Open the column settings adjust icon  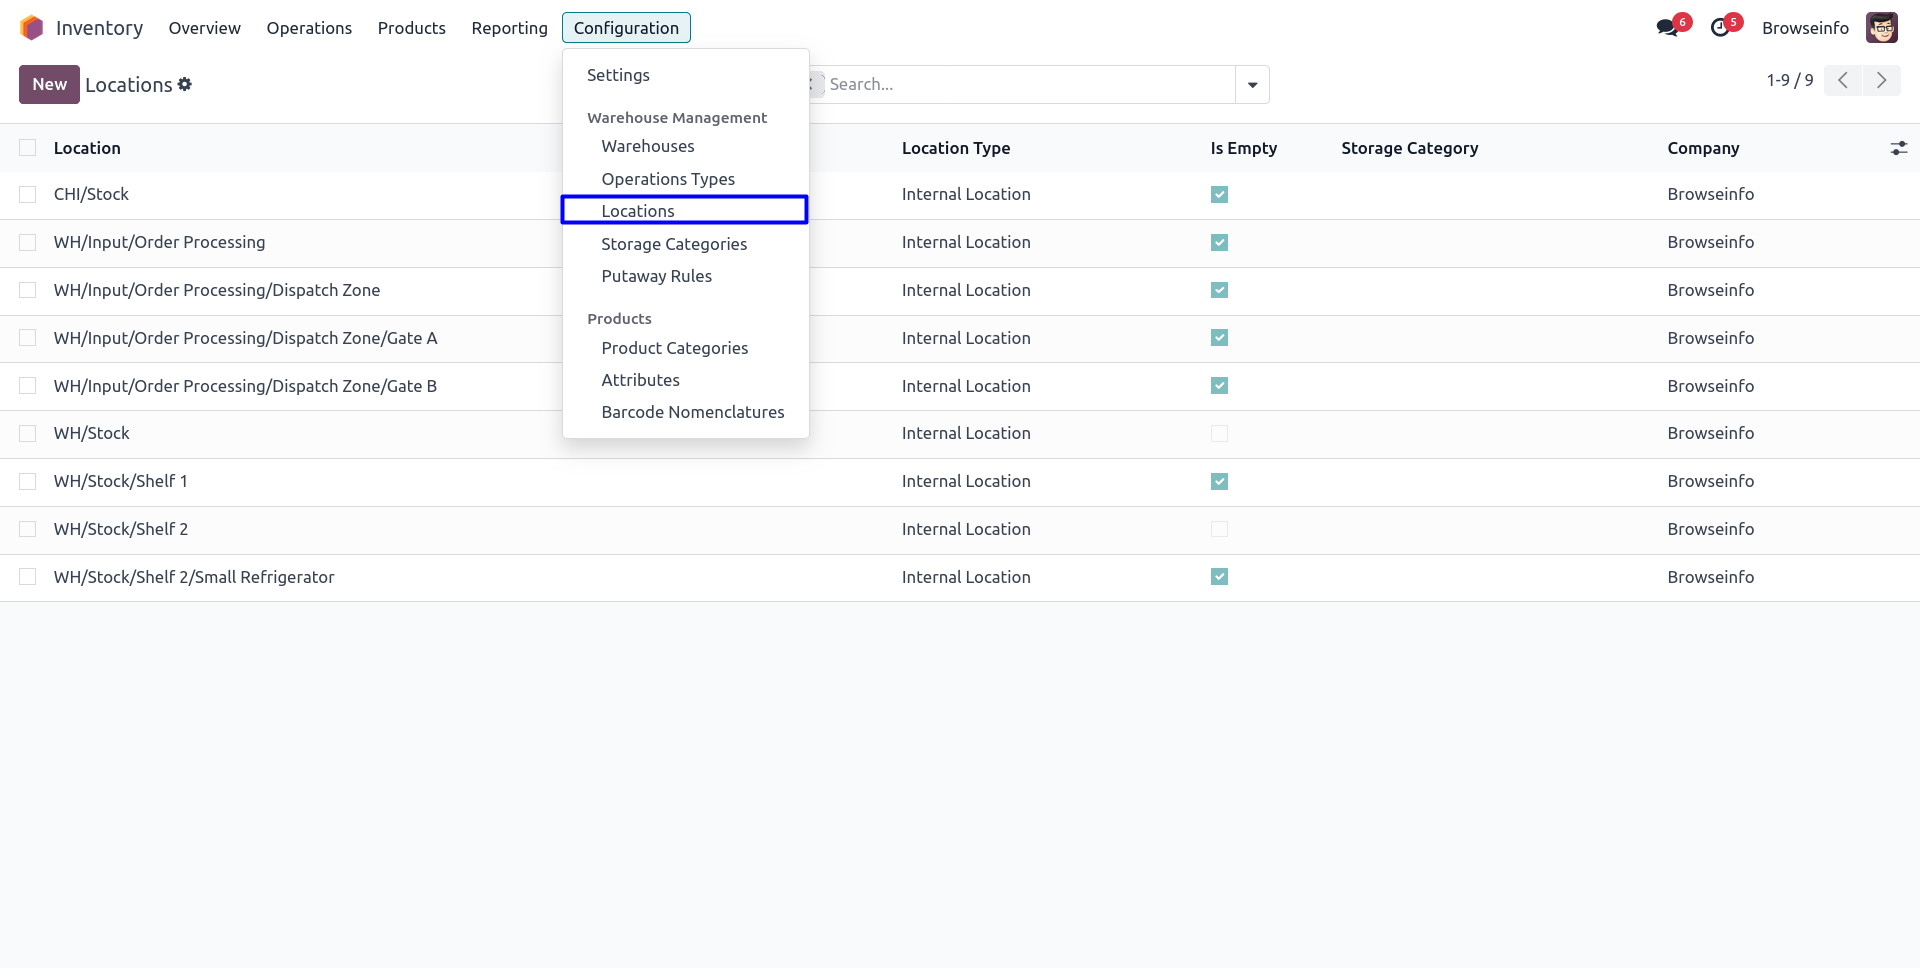1898,148
